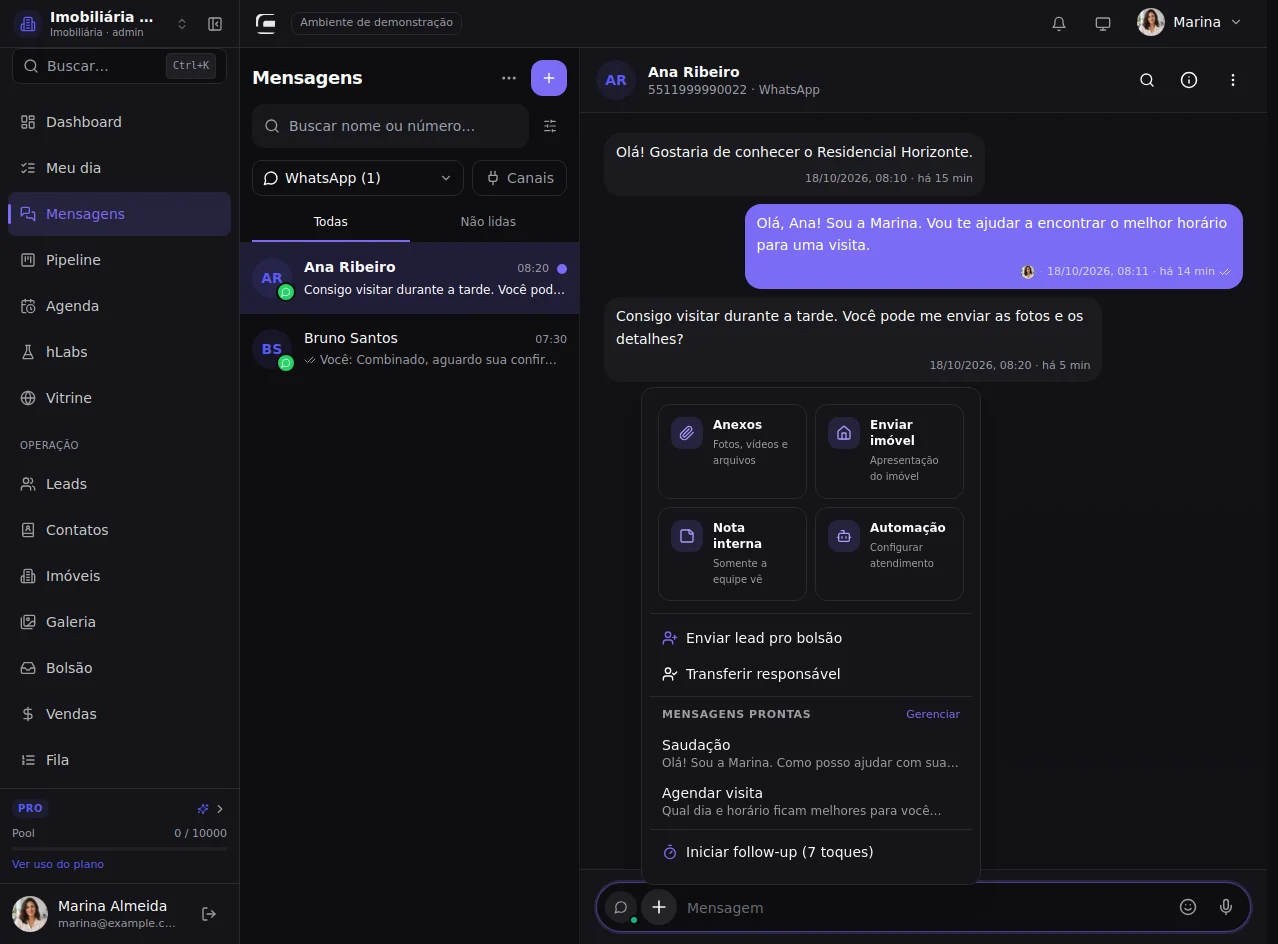Image resolution: width=1278 pixels, height=944 pixels.
Task: Switch to the Todas tab
Action: tap(331, 221)
